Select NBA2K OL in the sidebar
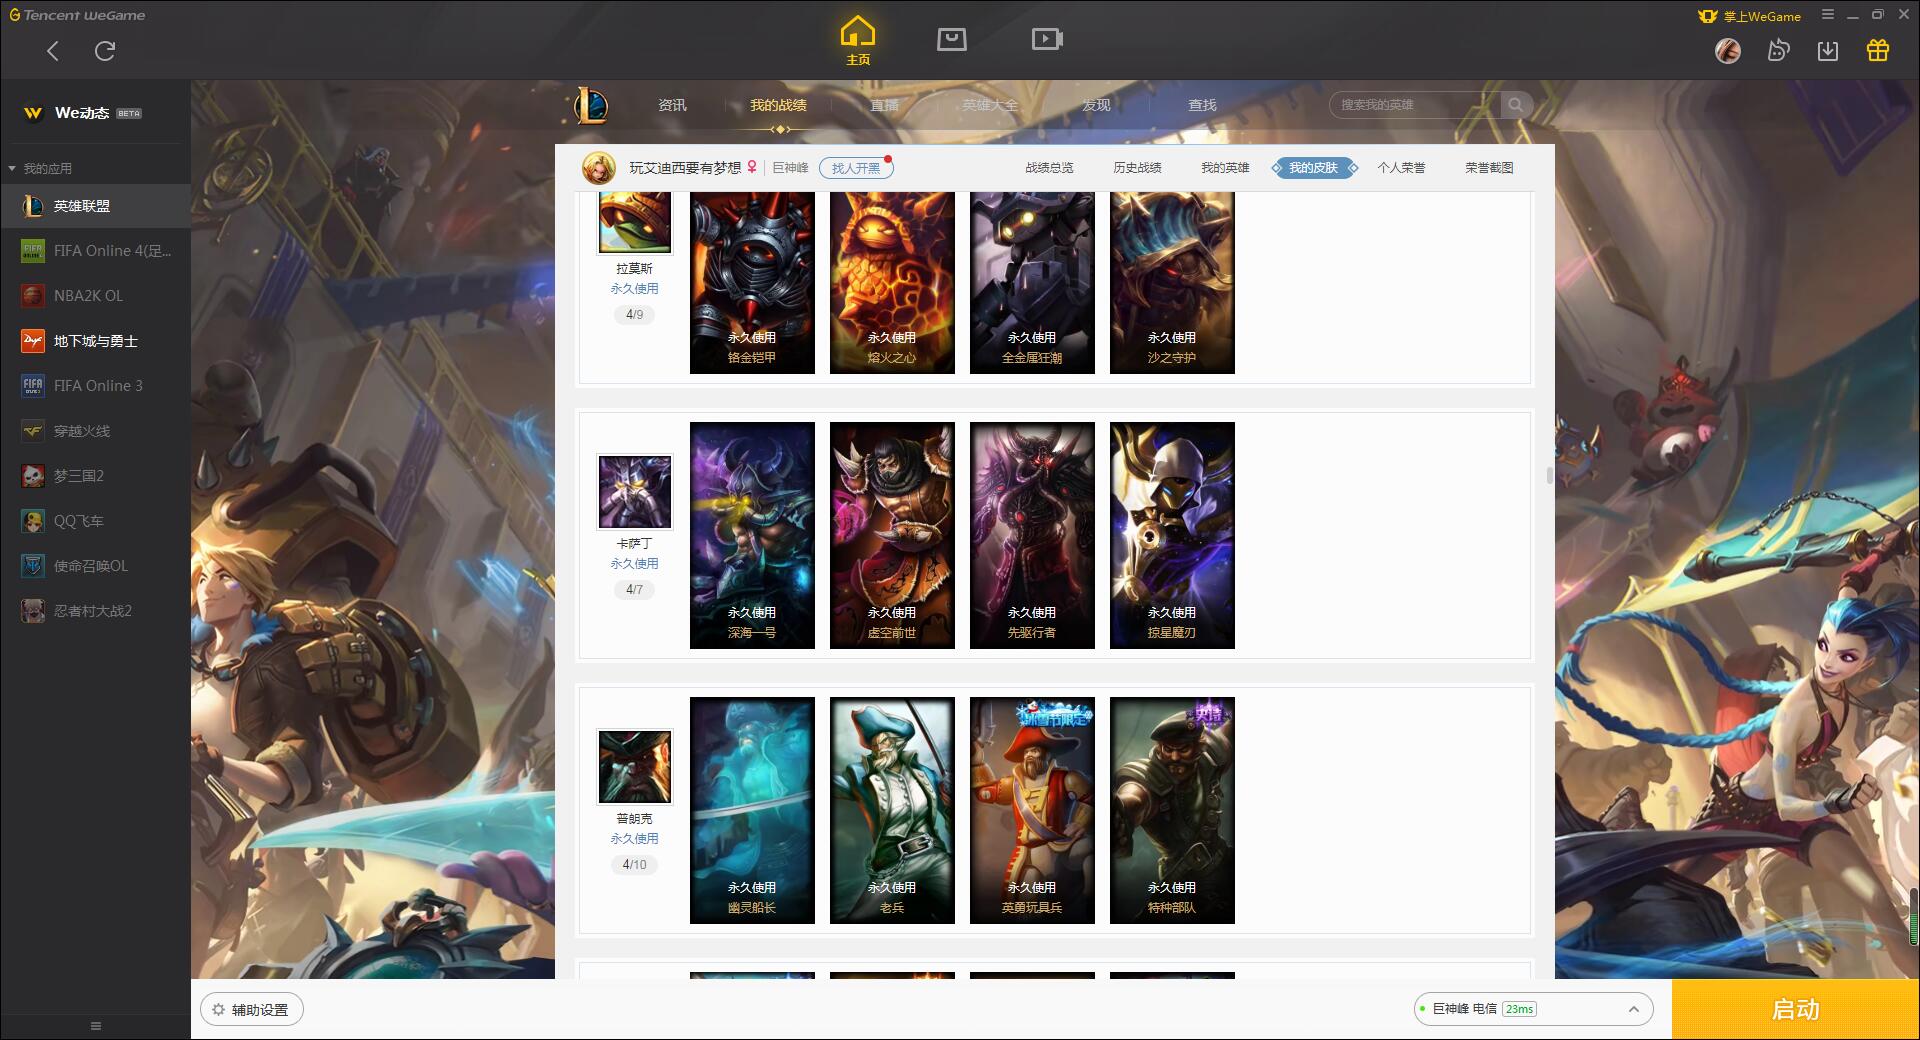The height and width of the screenshot is (1040, 1920). tap(96, 296)
